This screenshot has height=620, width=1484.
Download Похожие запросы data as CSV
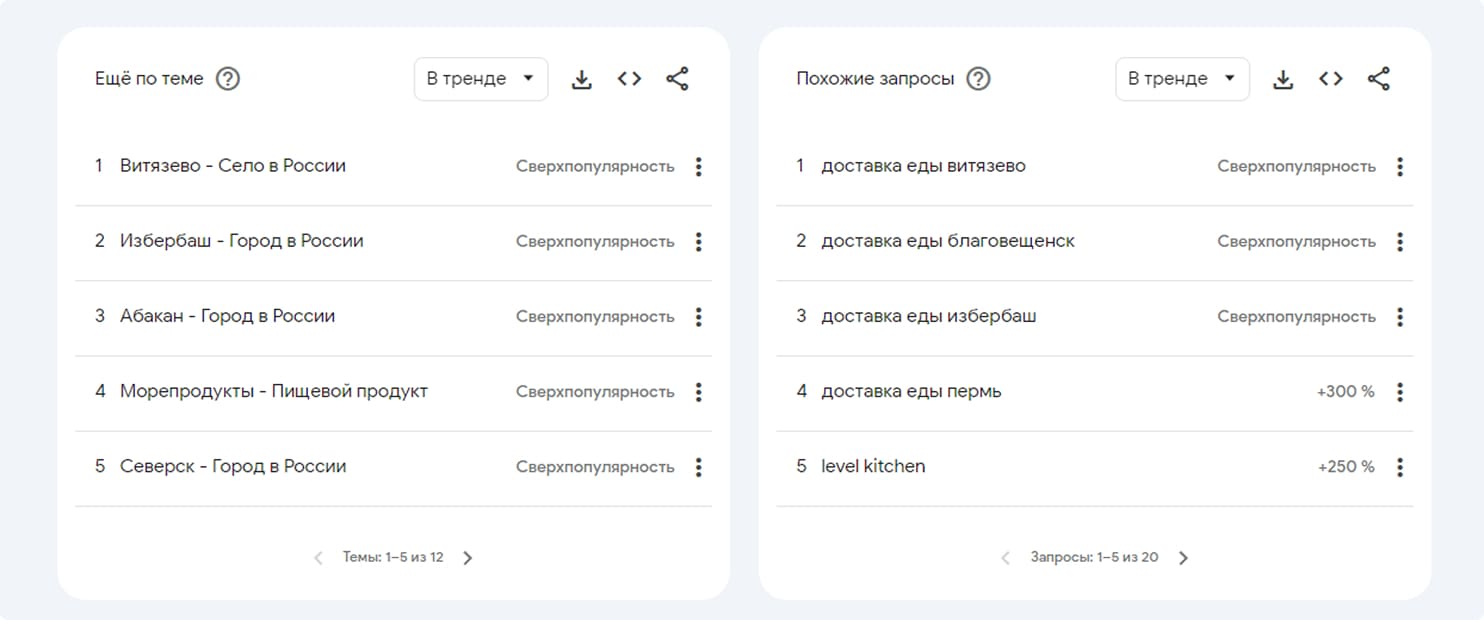pyautogui.click(x=1283, y=79)
